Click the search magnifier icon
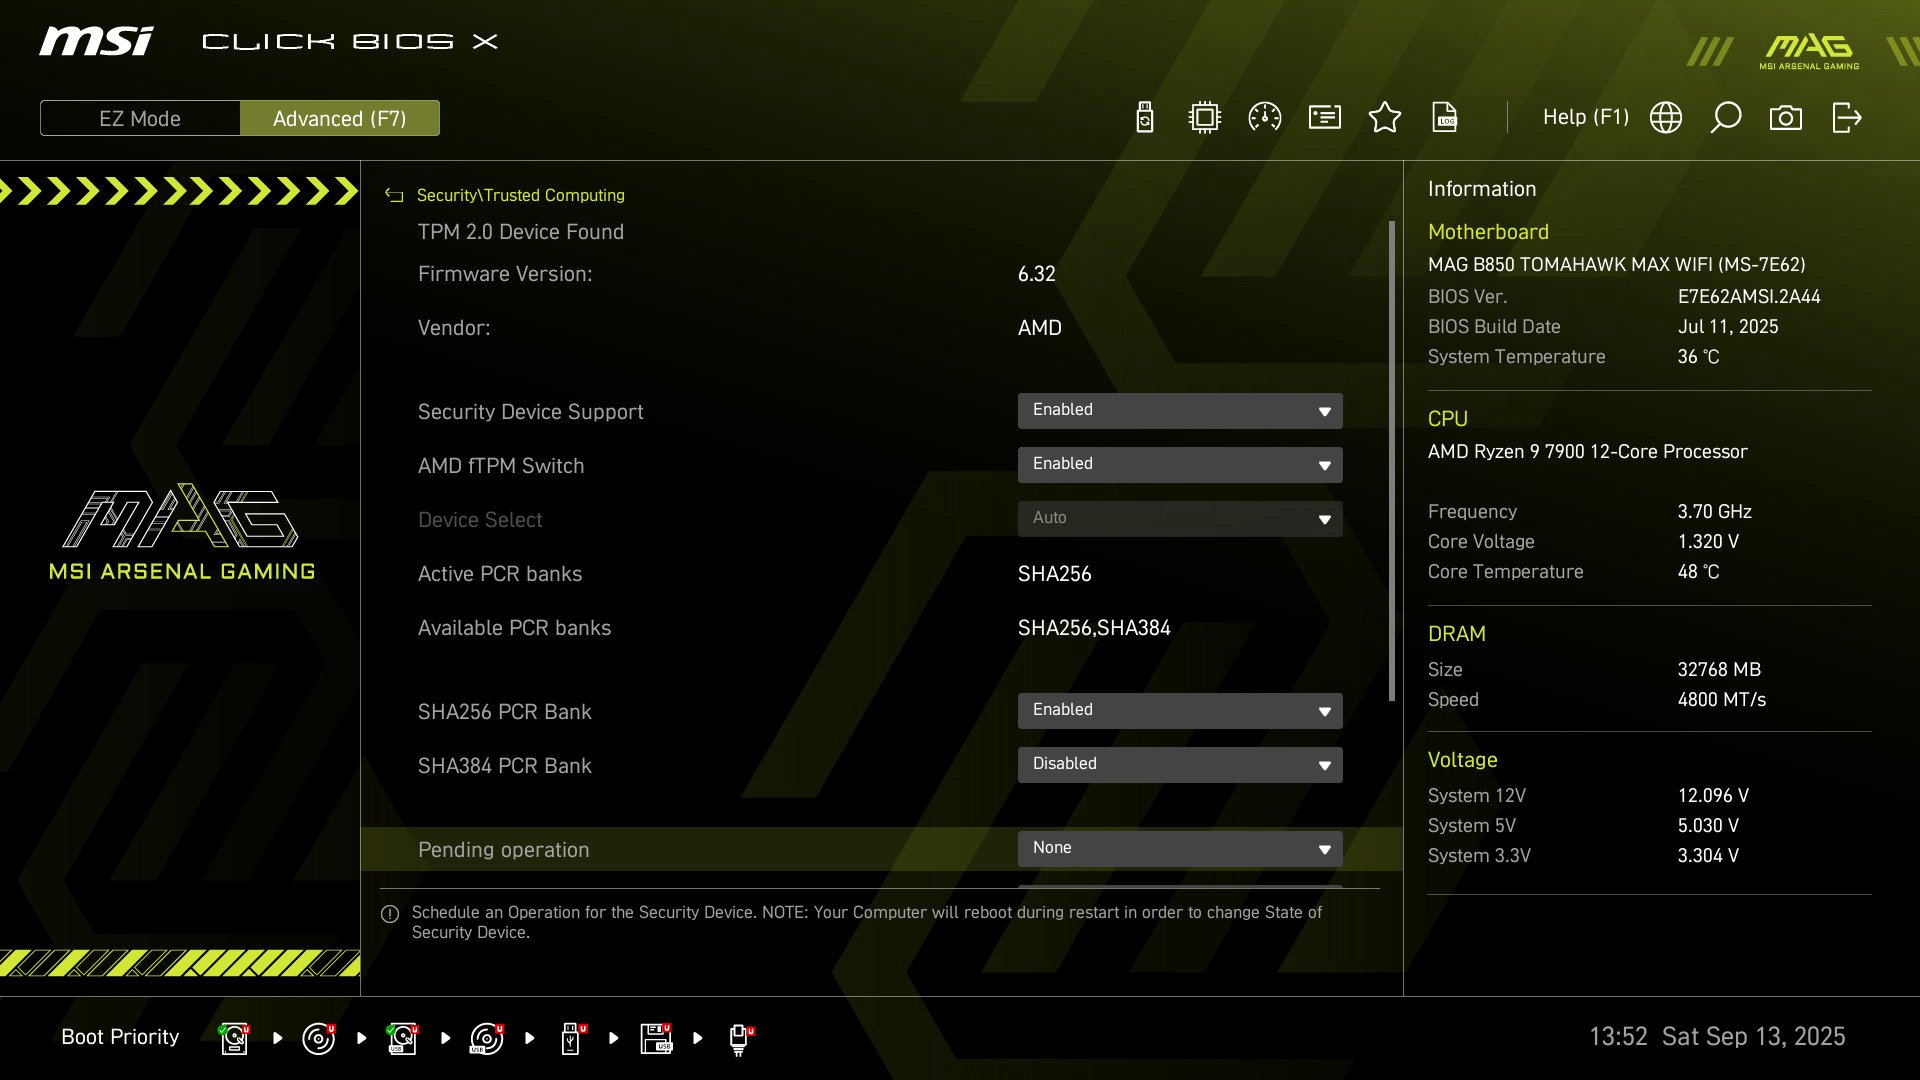The width and height of the screenshot is (1920, 1080). click(1726, 118)
